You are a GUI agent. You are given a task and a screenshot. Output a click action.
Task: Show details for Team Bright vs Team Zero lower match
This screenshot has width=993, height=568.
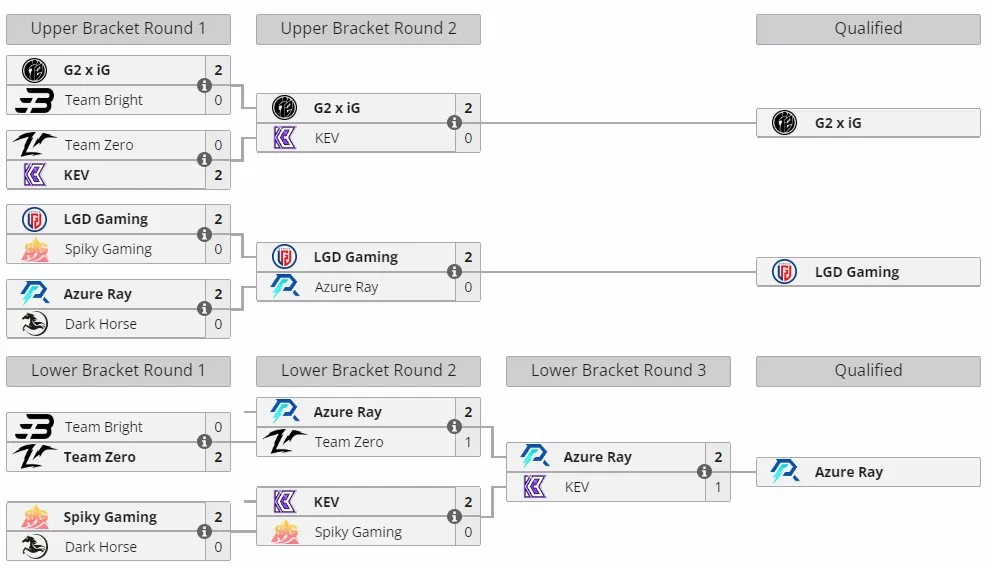tap(204, 441)
